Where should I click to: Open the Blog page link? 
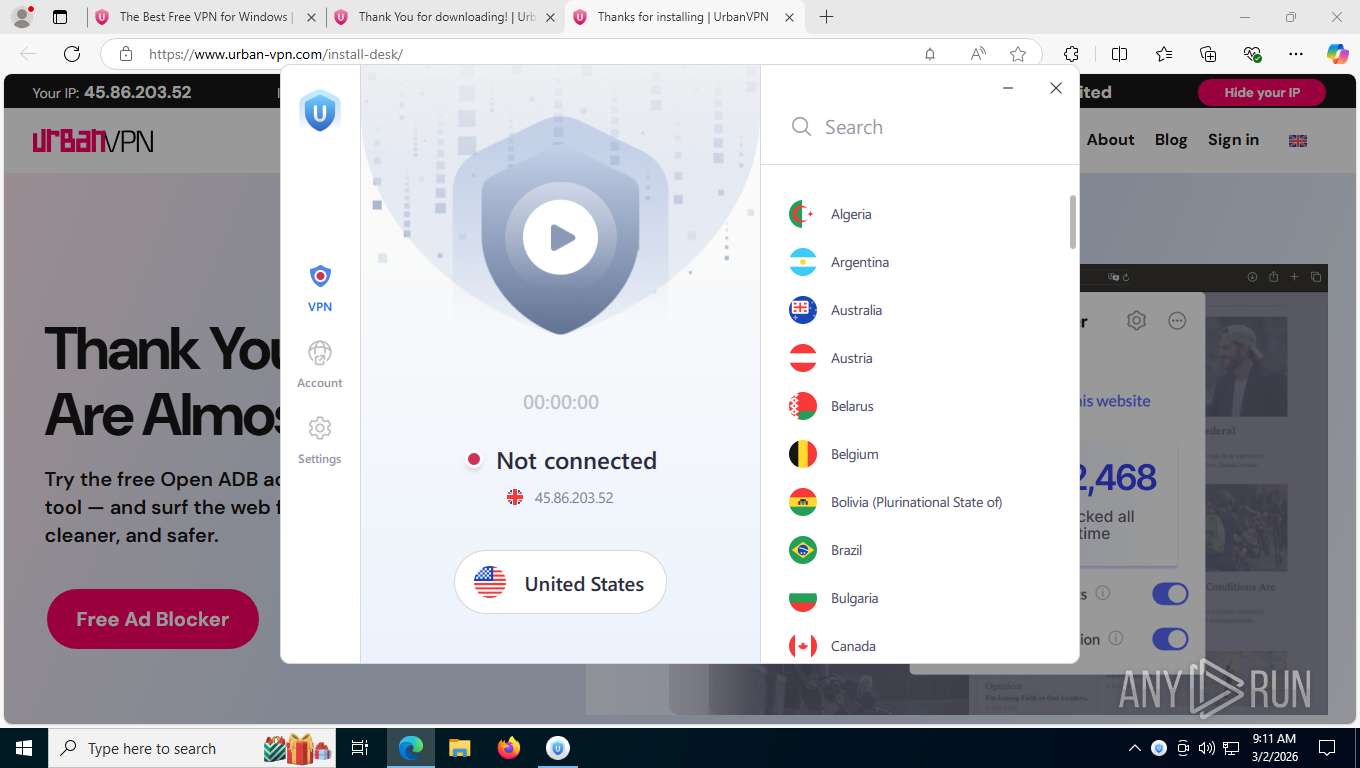point(1171,140)
